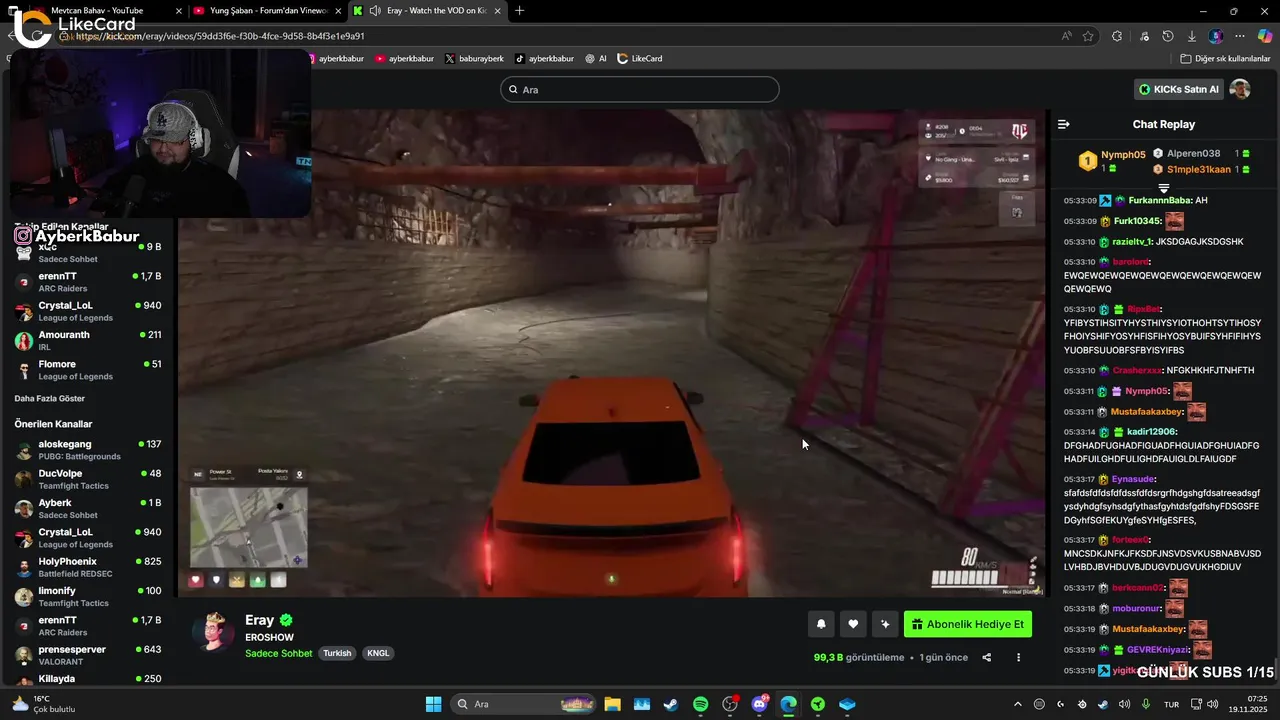1280x720 pixels.
Task: Click username Eynasude in chat
Action: (1133, 479)
